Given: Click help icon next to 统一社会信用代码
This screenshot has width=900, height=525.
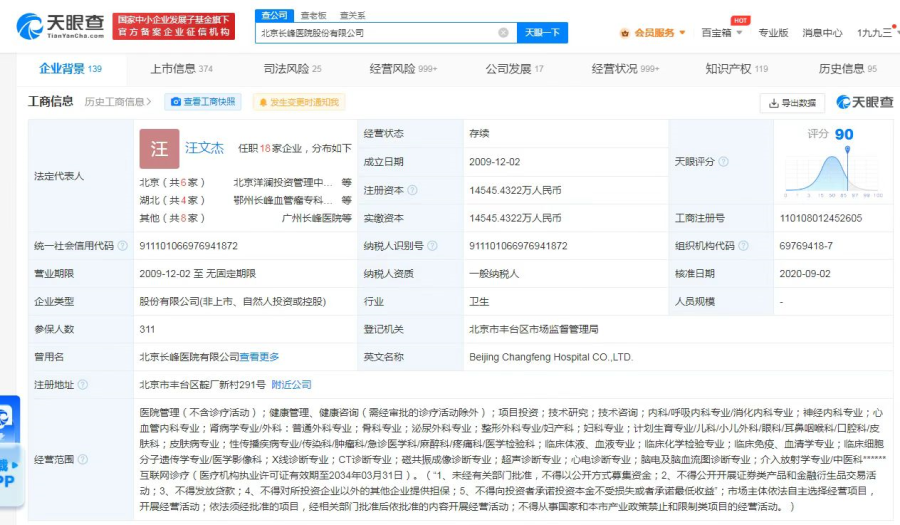Looking at the screenshot, I should 122,246.
